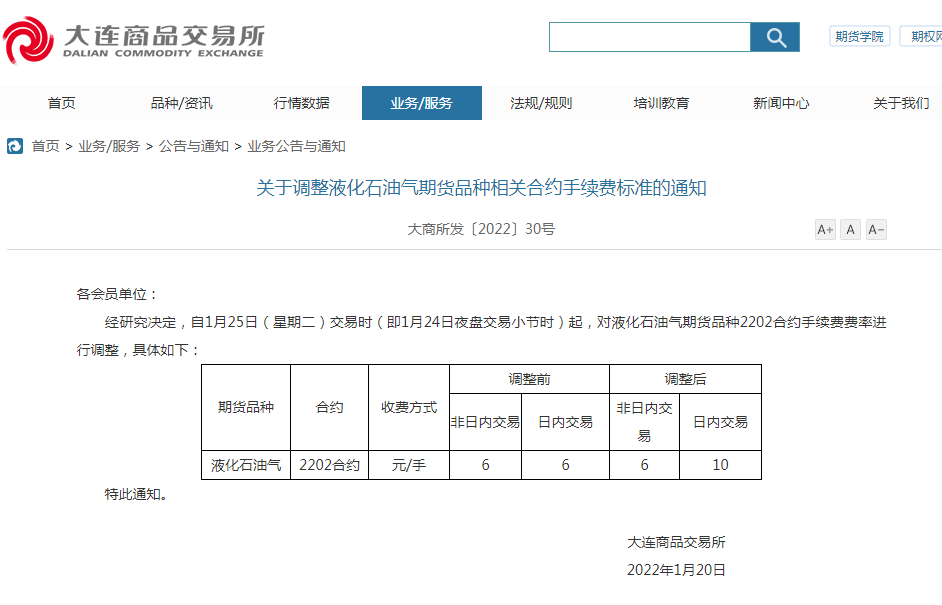Open the 业务/服务 tab

coord(421,103)
